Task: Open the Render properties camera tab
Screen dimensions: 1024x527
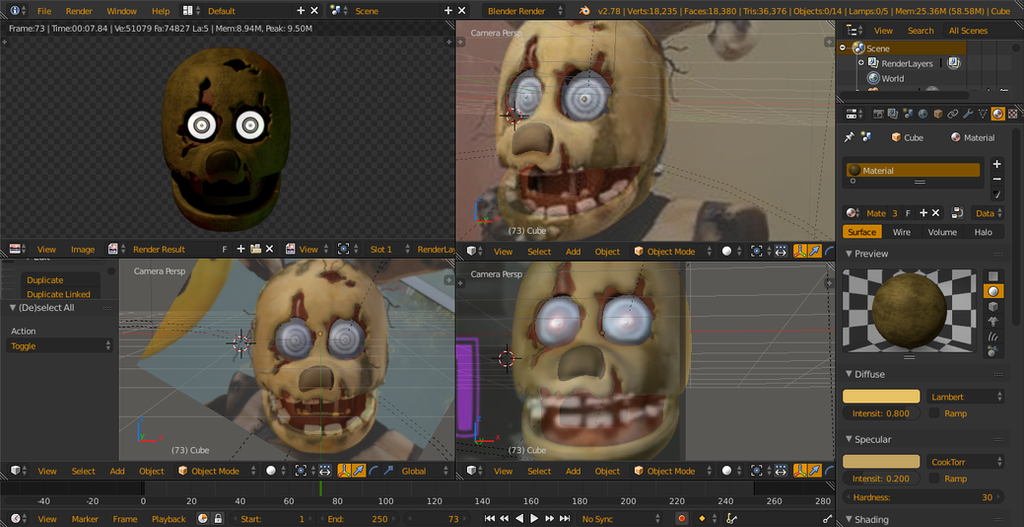Action: click(x=878, y=114)
